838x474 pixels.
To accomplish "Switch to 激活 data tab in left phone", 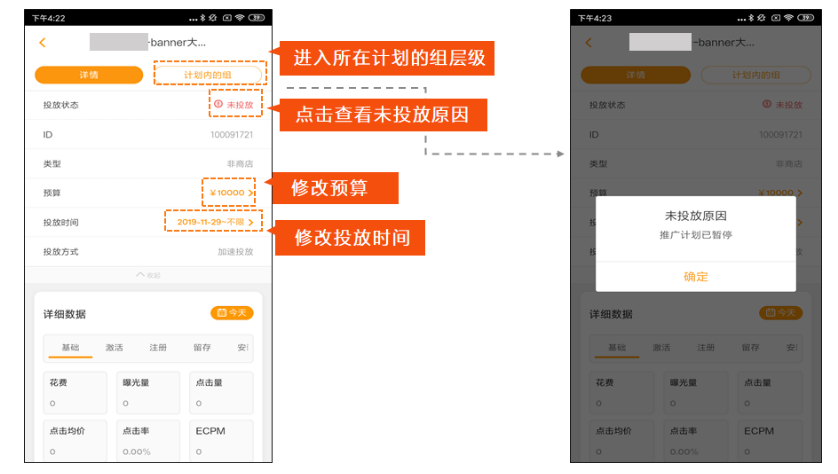I will (x=114, y=347).
